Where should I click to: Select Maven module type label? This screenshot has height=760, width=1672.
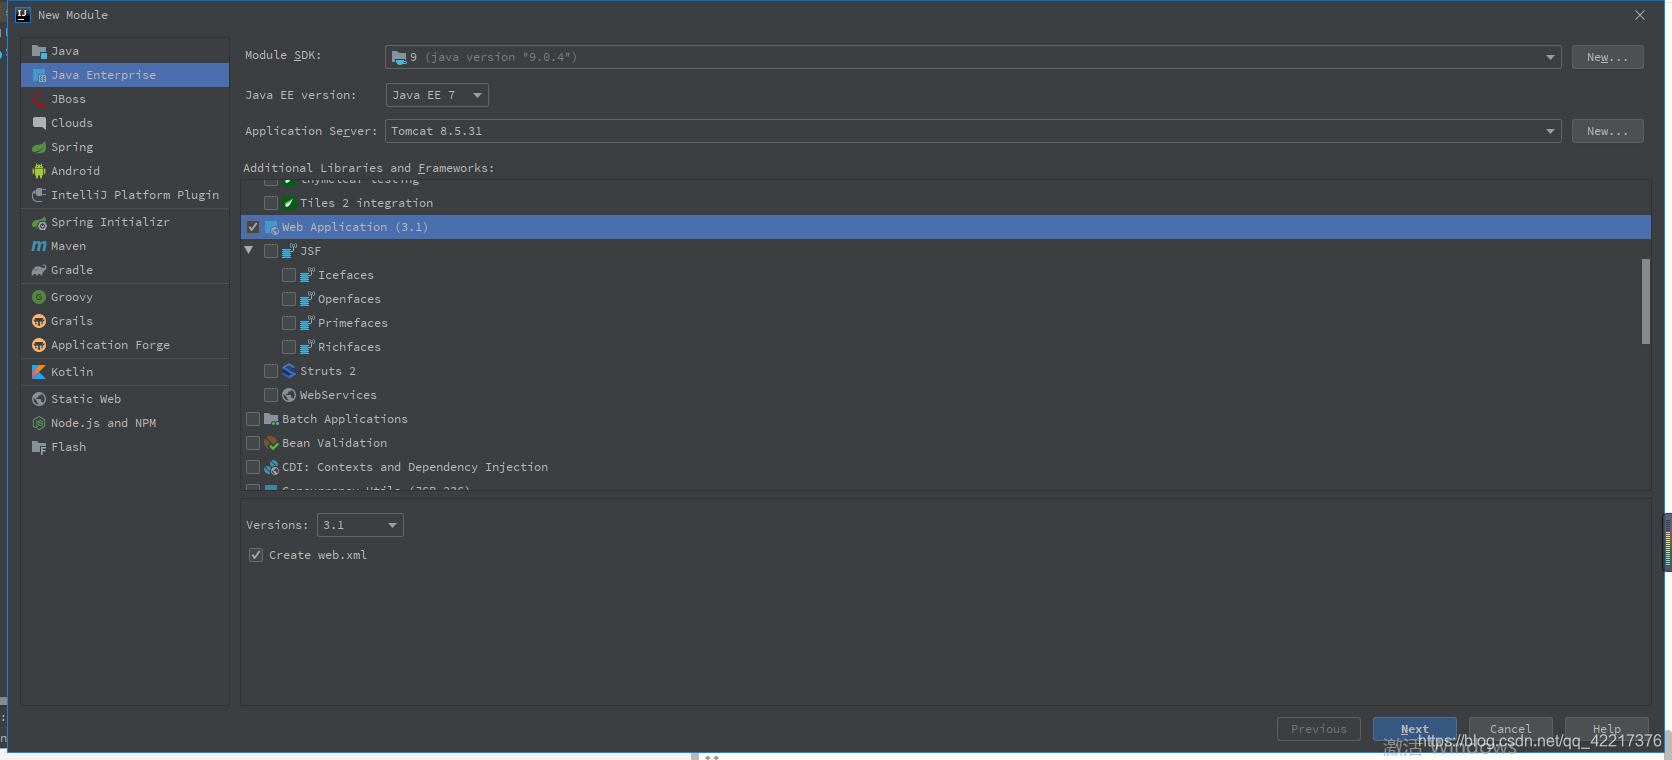(x=69, y=246)
